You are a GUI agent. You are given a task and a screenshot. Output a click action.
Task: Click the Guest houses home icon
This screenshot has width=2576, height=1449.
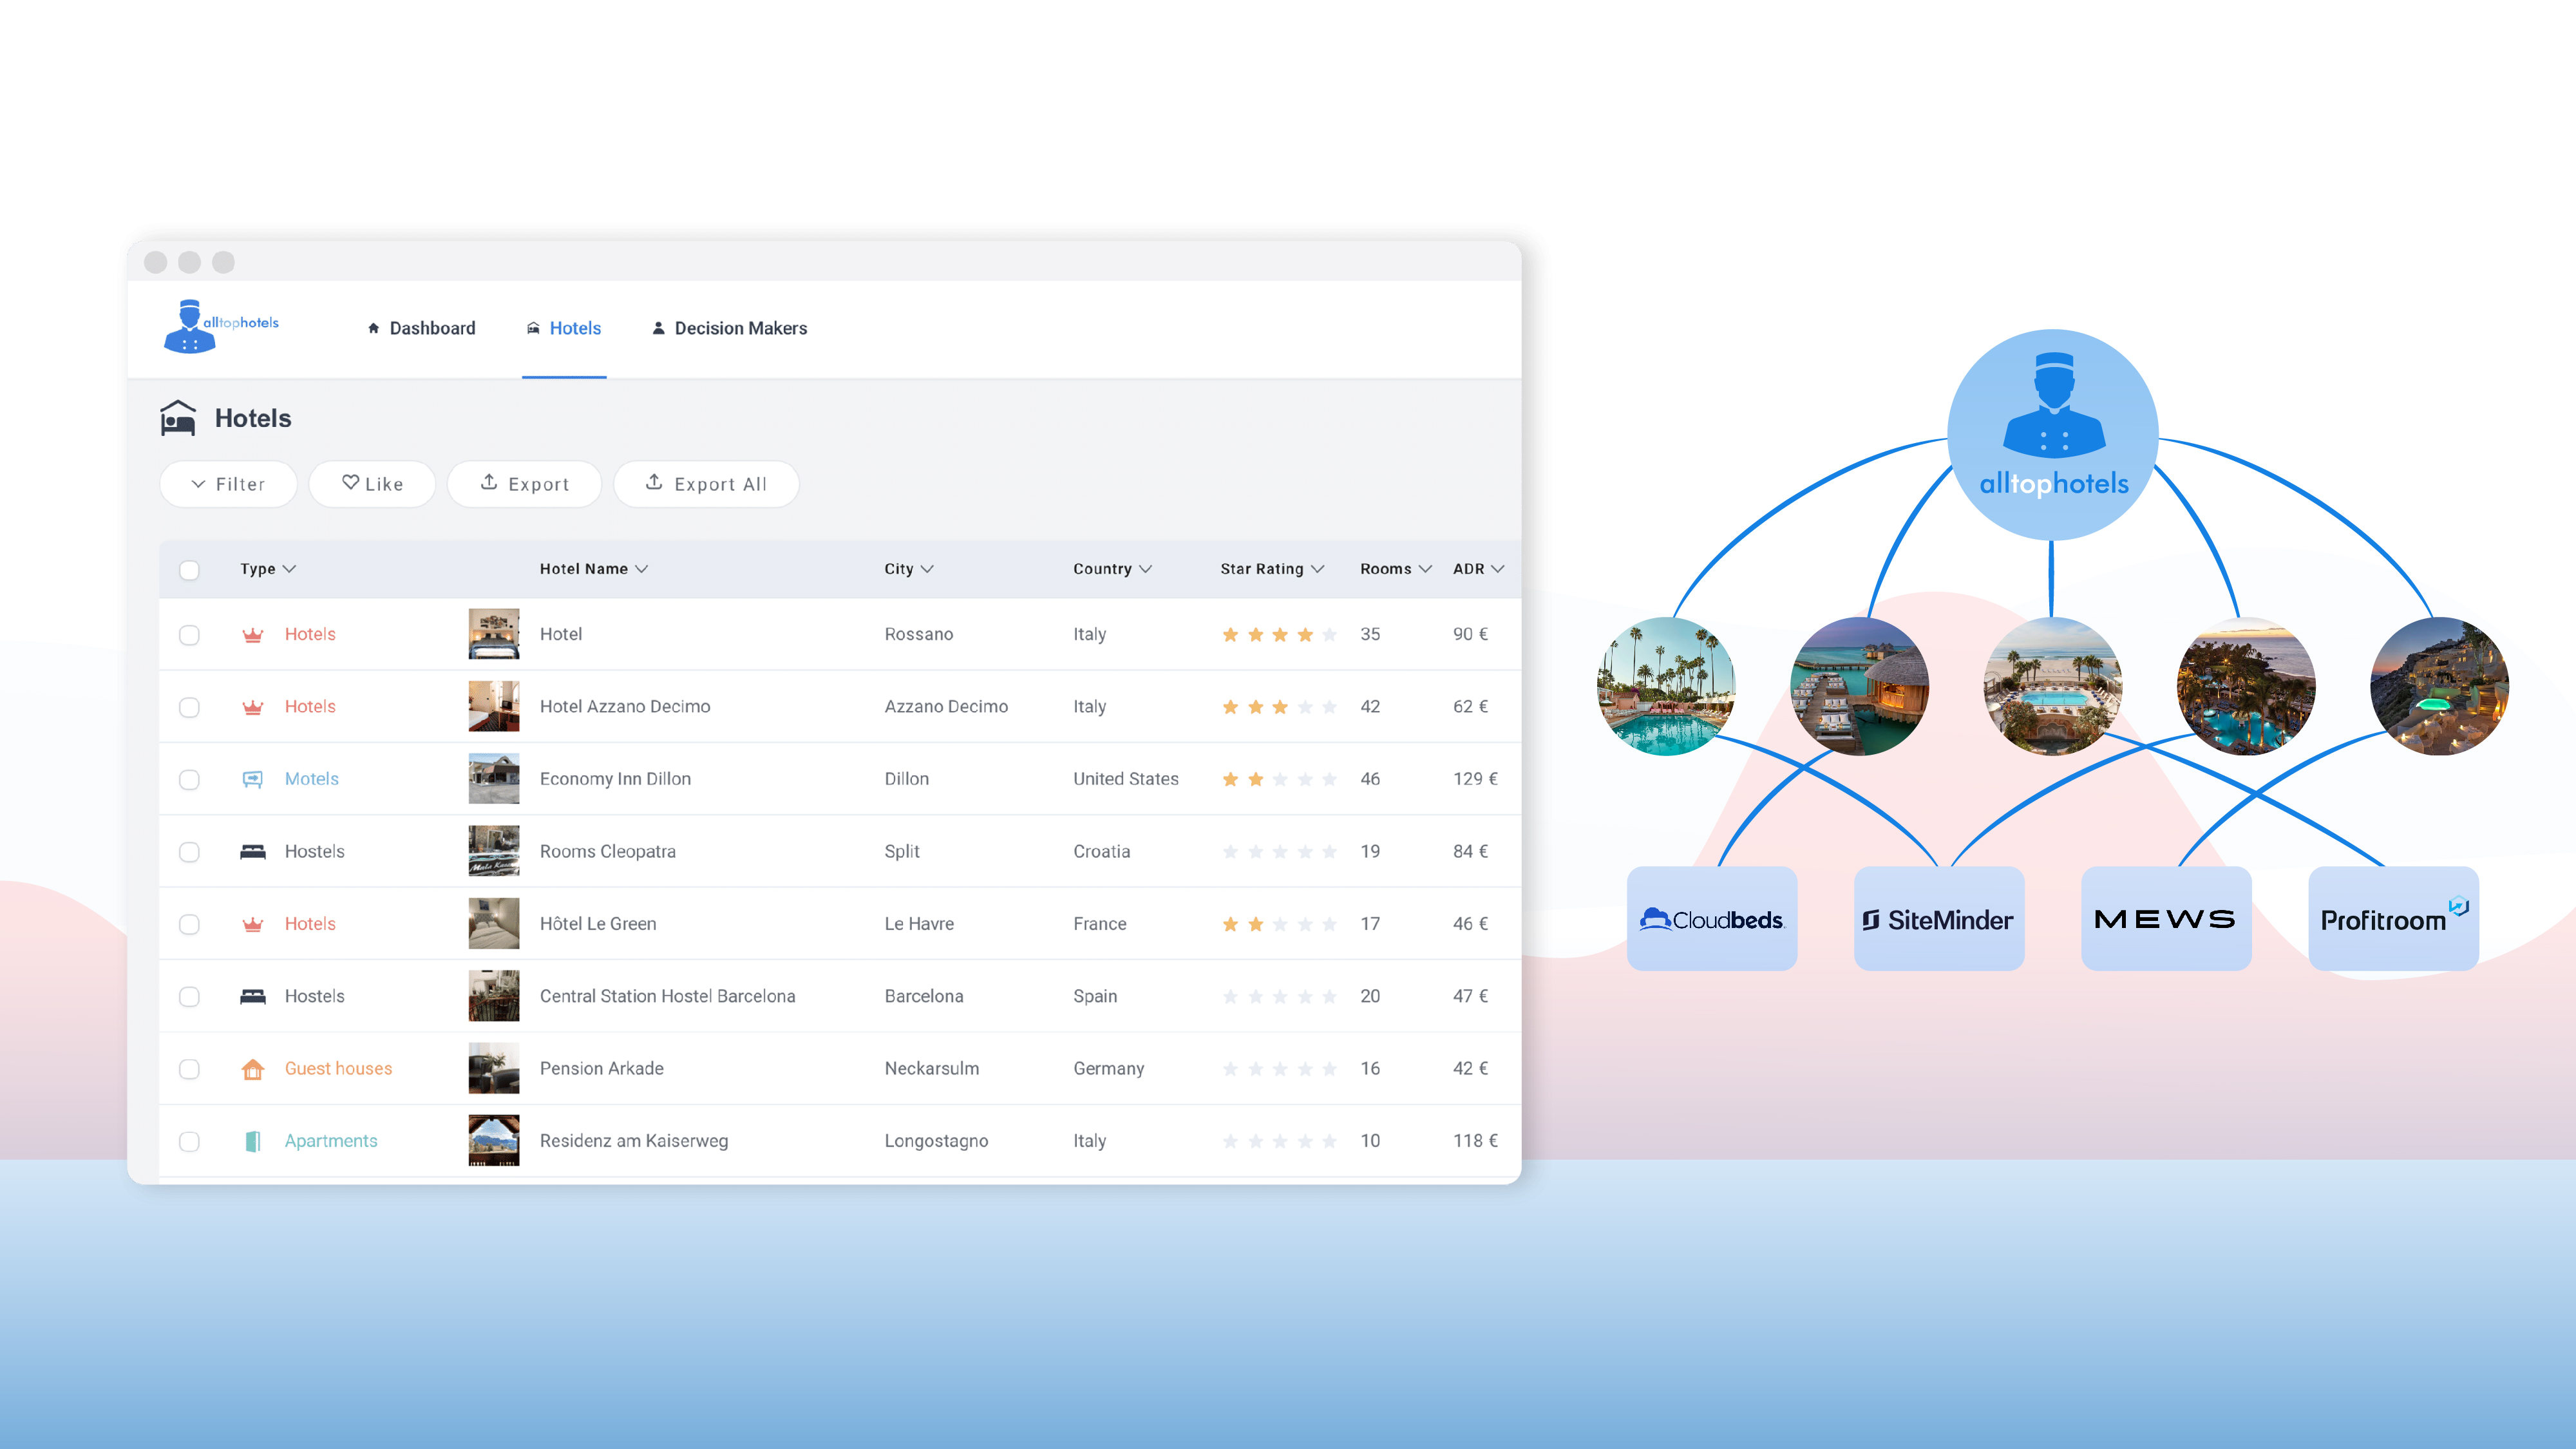pyautogui.click(x=253, y=1069)
